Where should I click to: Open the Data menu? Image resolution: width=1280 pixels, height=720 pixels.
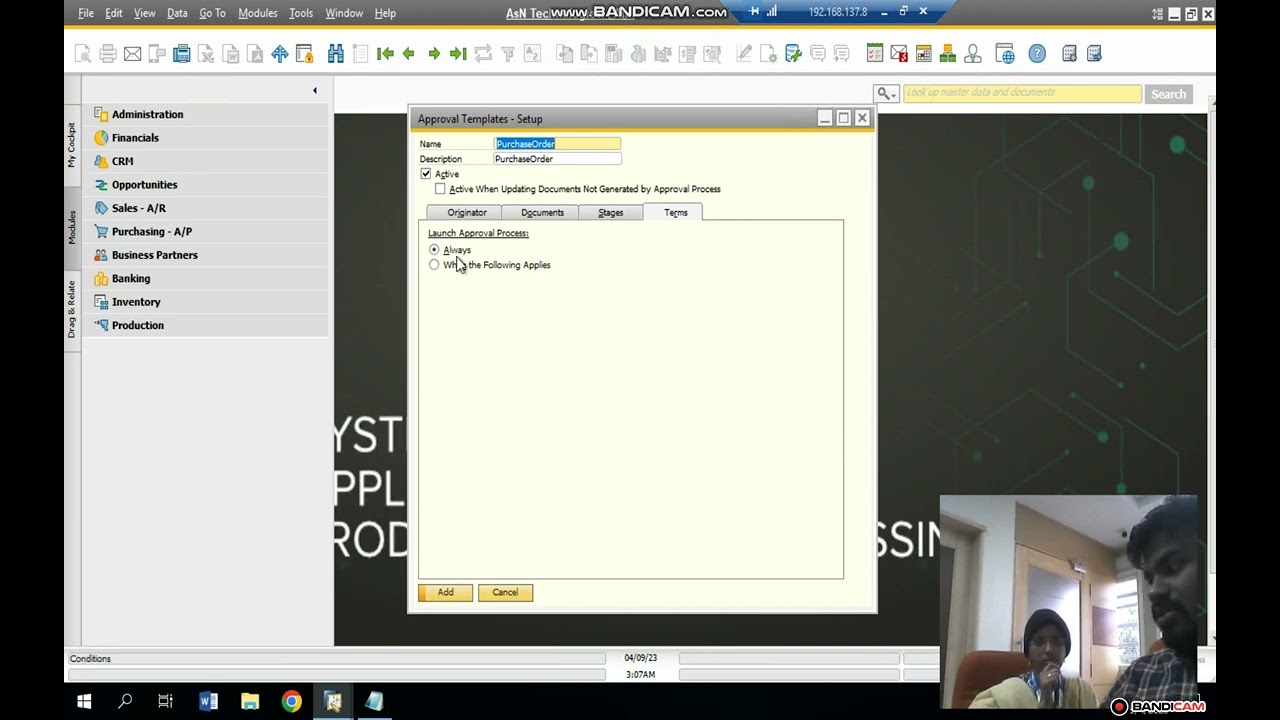click(x=177, y=13)
